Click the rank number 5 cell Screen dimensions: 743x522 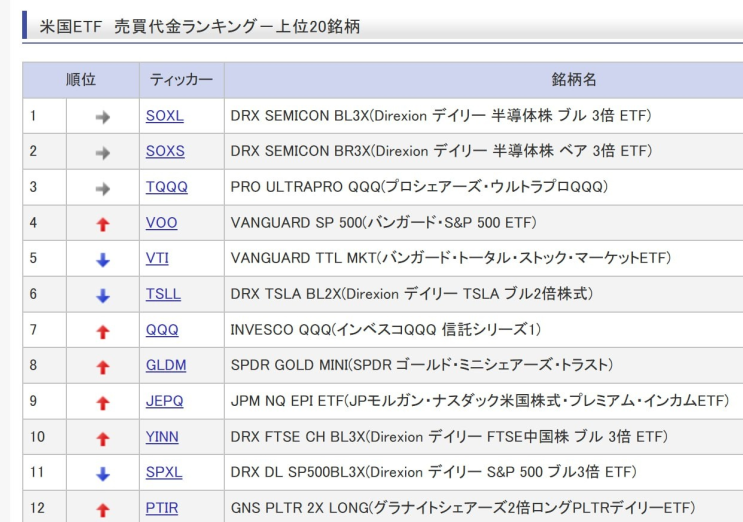coord(45,258)
